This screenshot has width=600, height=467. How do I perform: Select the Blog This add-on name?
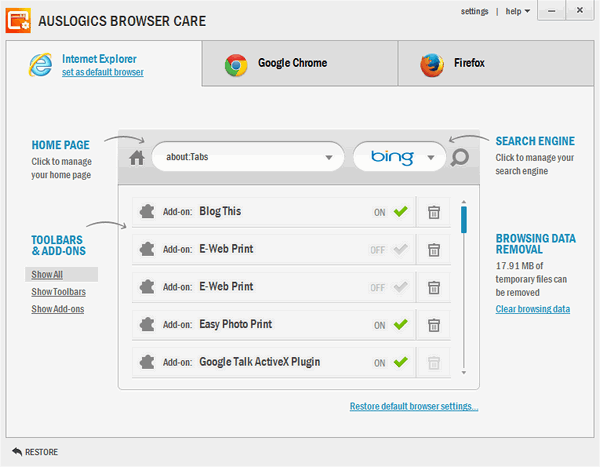220,211
